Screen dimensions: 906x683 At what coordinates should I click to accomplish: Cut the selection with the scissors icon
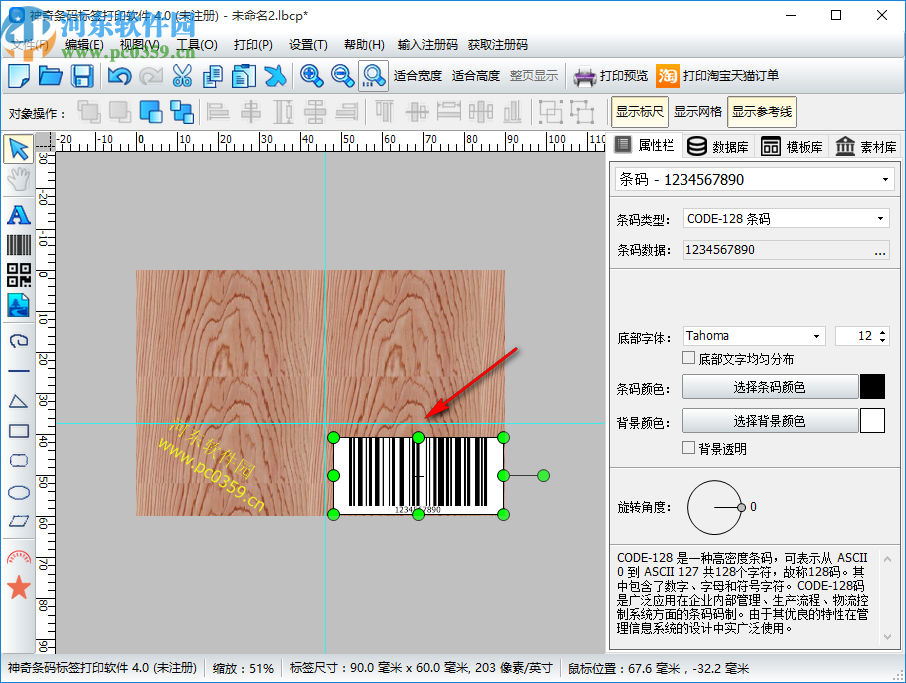coord(182,76)
